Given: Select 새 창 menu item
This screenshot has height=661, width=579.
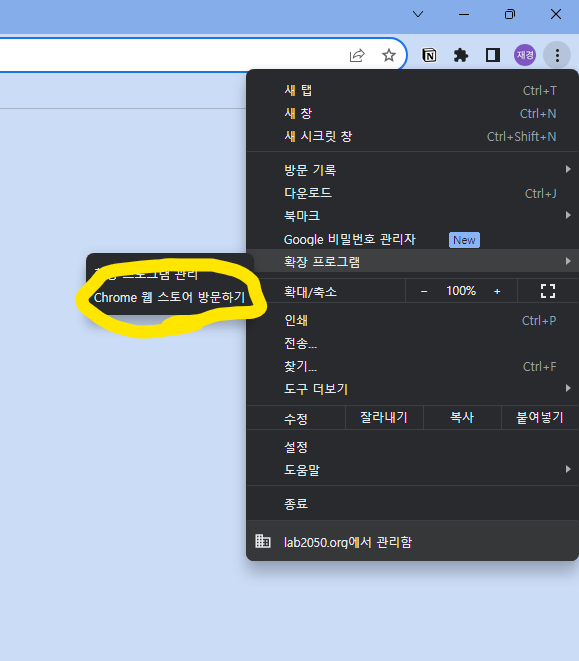Looking at the screenshot, I should [412, 113].
